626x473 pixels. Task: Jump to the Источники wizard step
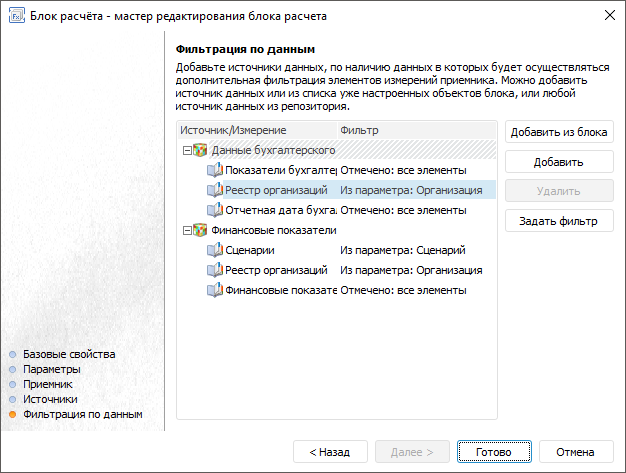50,399
